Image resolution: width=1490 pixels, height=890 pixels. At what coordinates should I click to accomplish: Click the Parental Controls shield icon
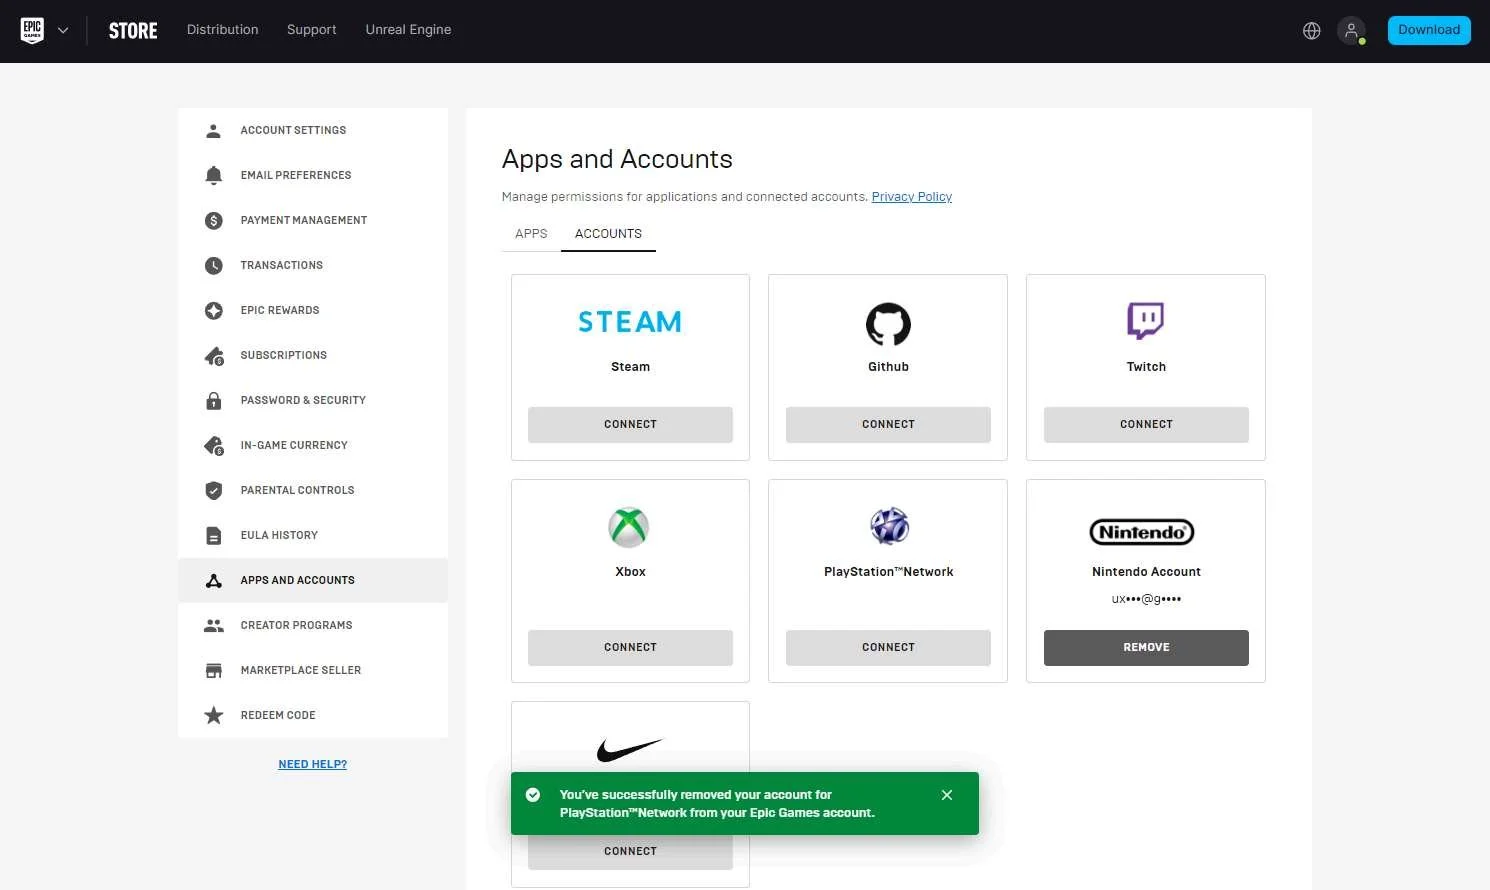213,491
